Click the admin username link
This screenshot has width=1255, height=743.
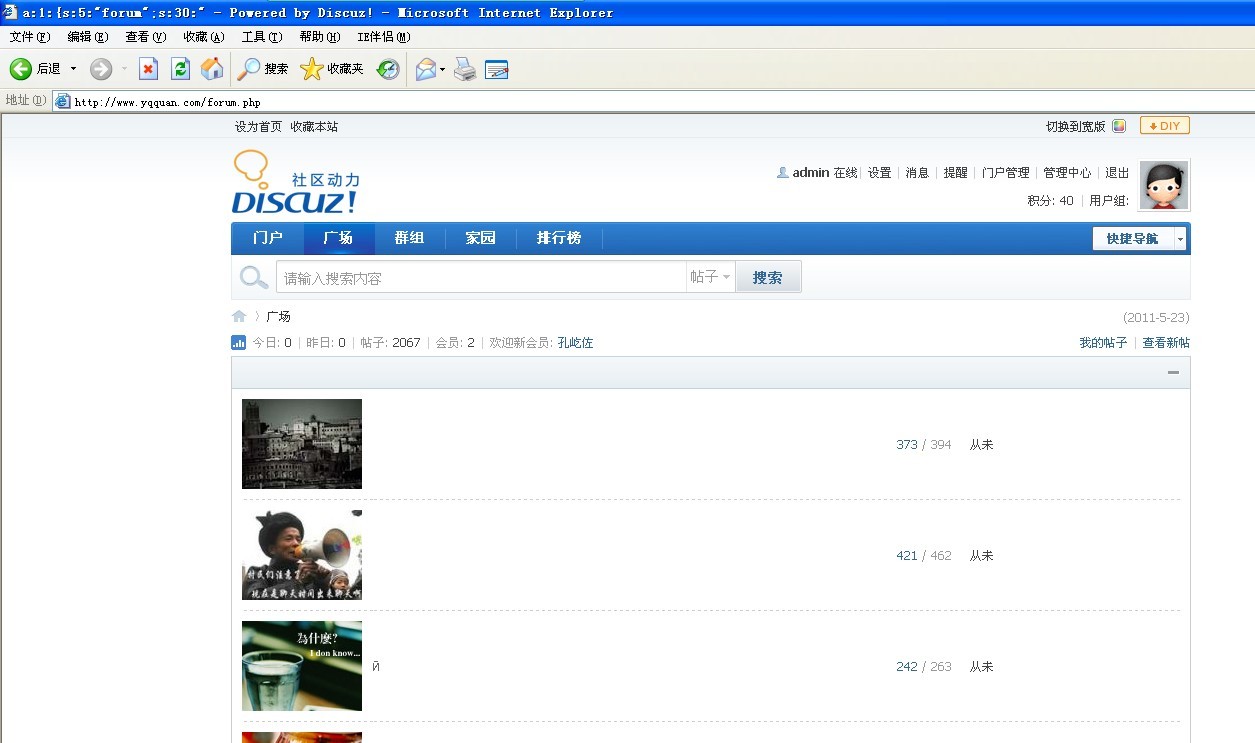point(811,173)
